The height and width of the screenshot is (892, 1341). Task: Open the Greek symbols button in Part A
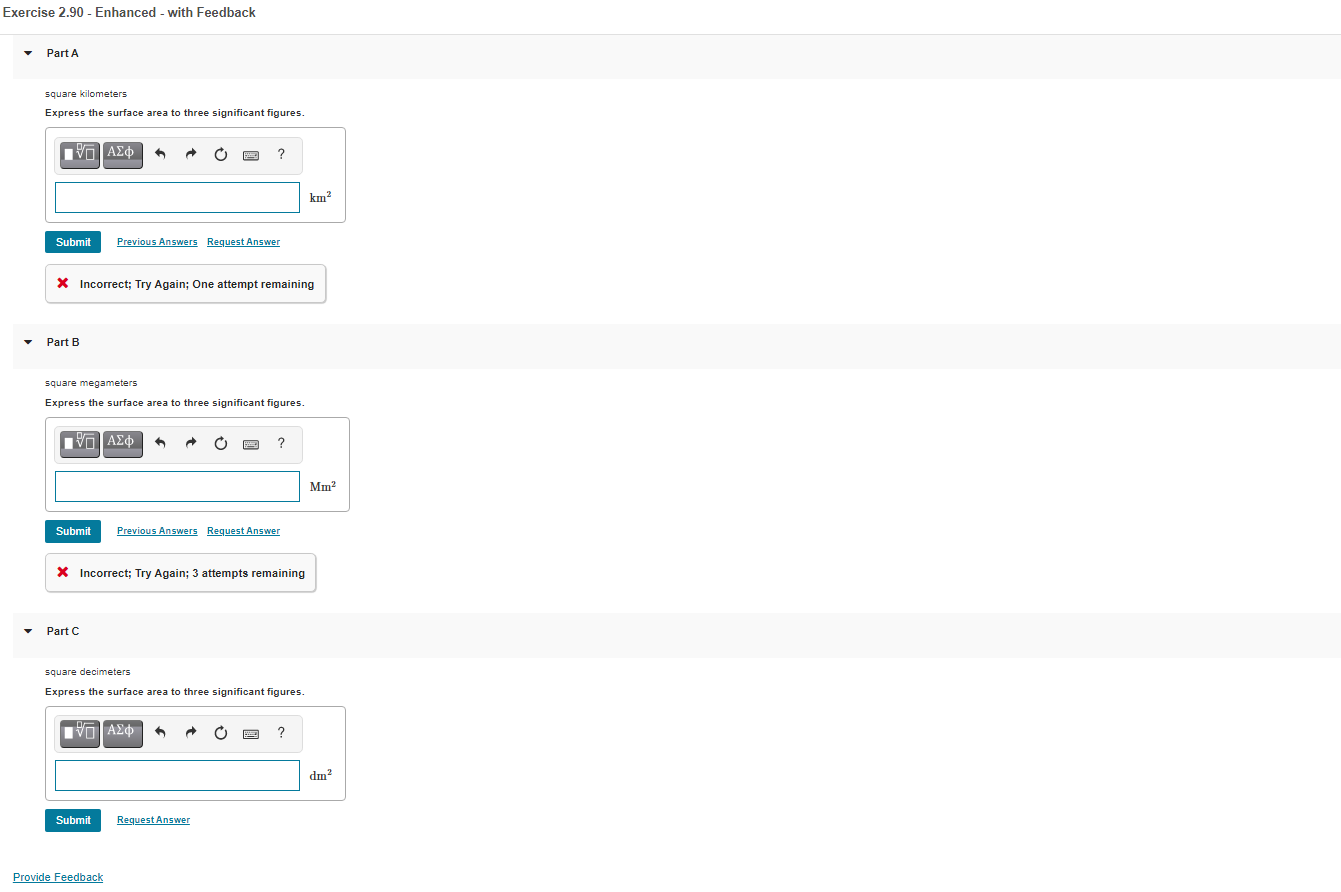tap(123, 155)
